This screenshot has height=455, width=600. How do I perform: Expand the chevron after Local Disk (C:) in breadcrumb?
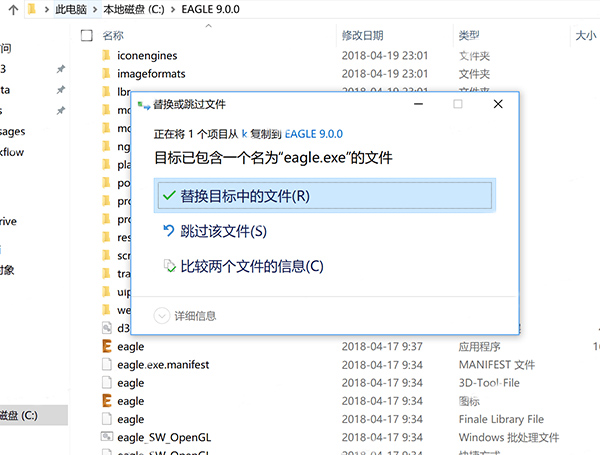click(173, 9)
